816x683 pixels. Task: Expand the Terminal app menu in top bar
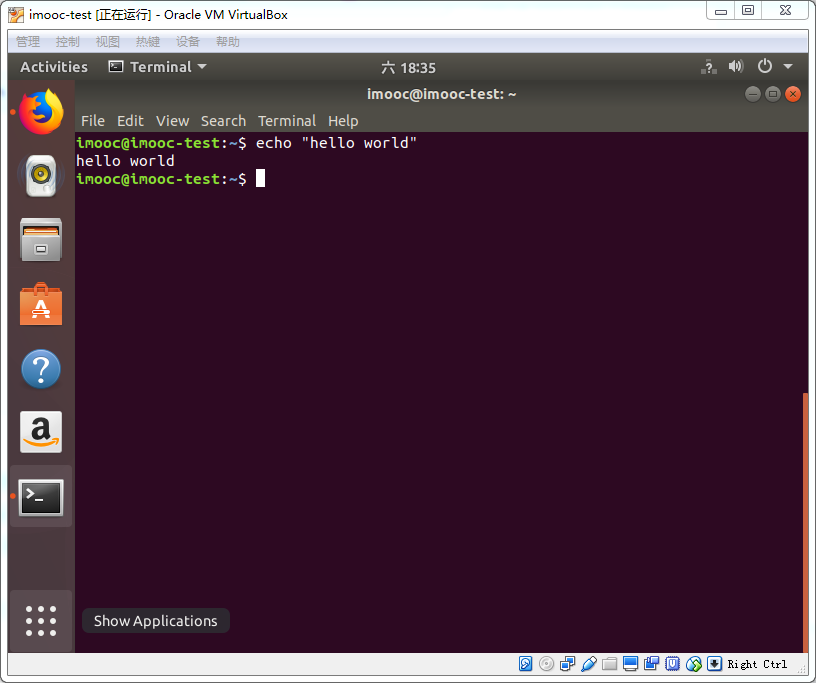point(158,67)
